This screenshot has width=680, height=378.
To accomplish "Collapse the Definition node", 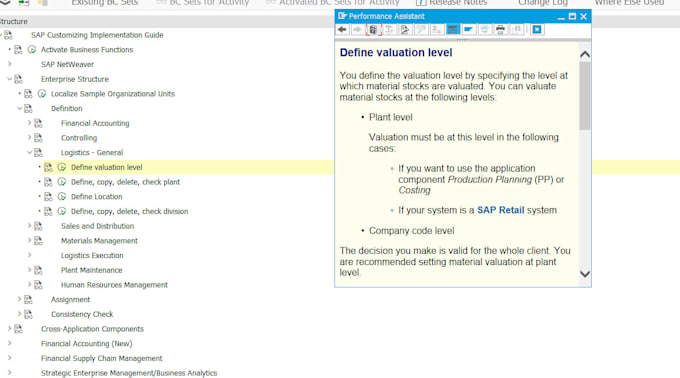I will coord(20,108).
